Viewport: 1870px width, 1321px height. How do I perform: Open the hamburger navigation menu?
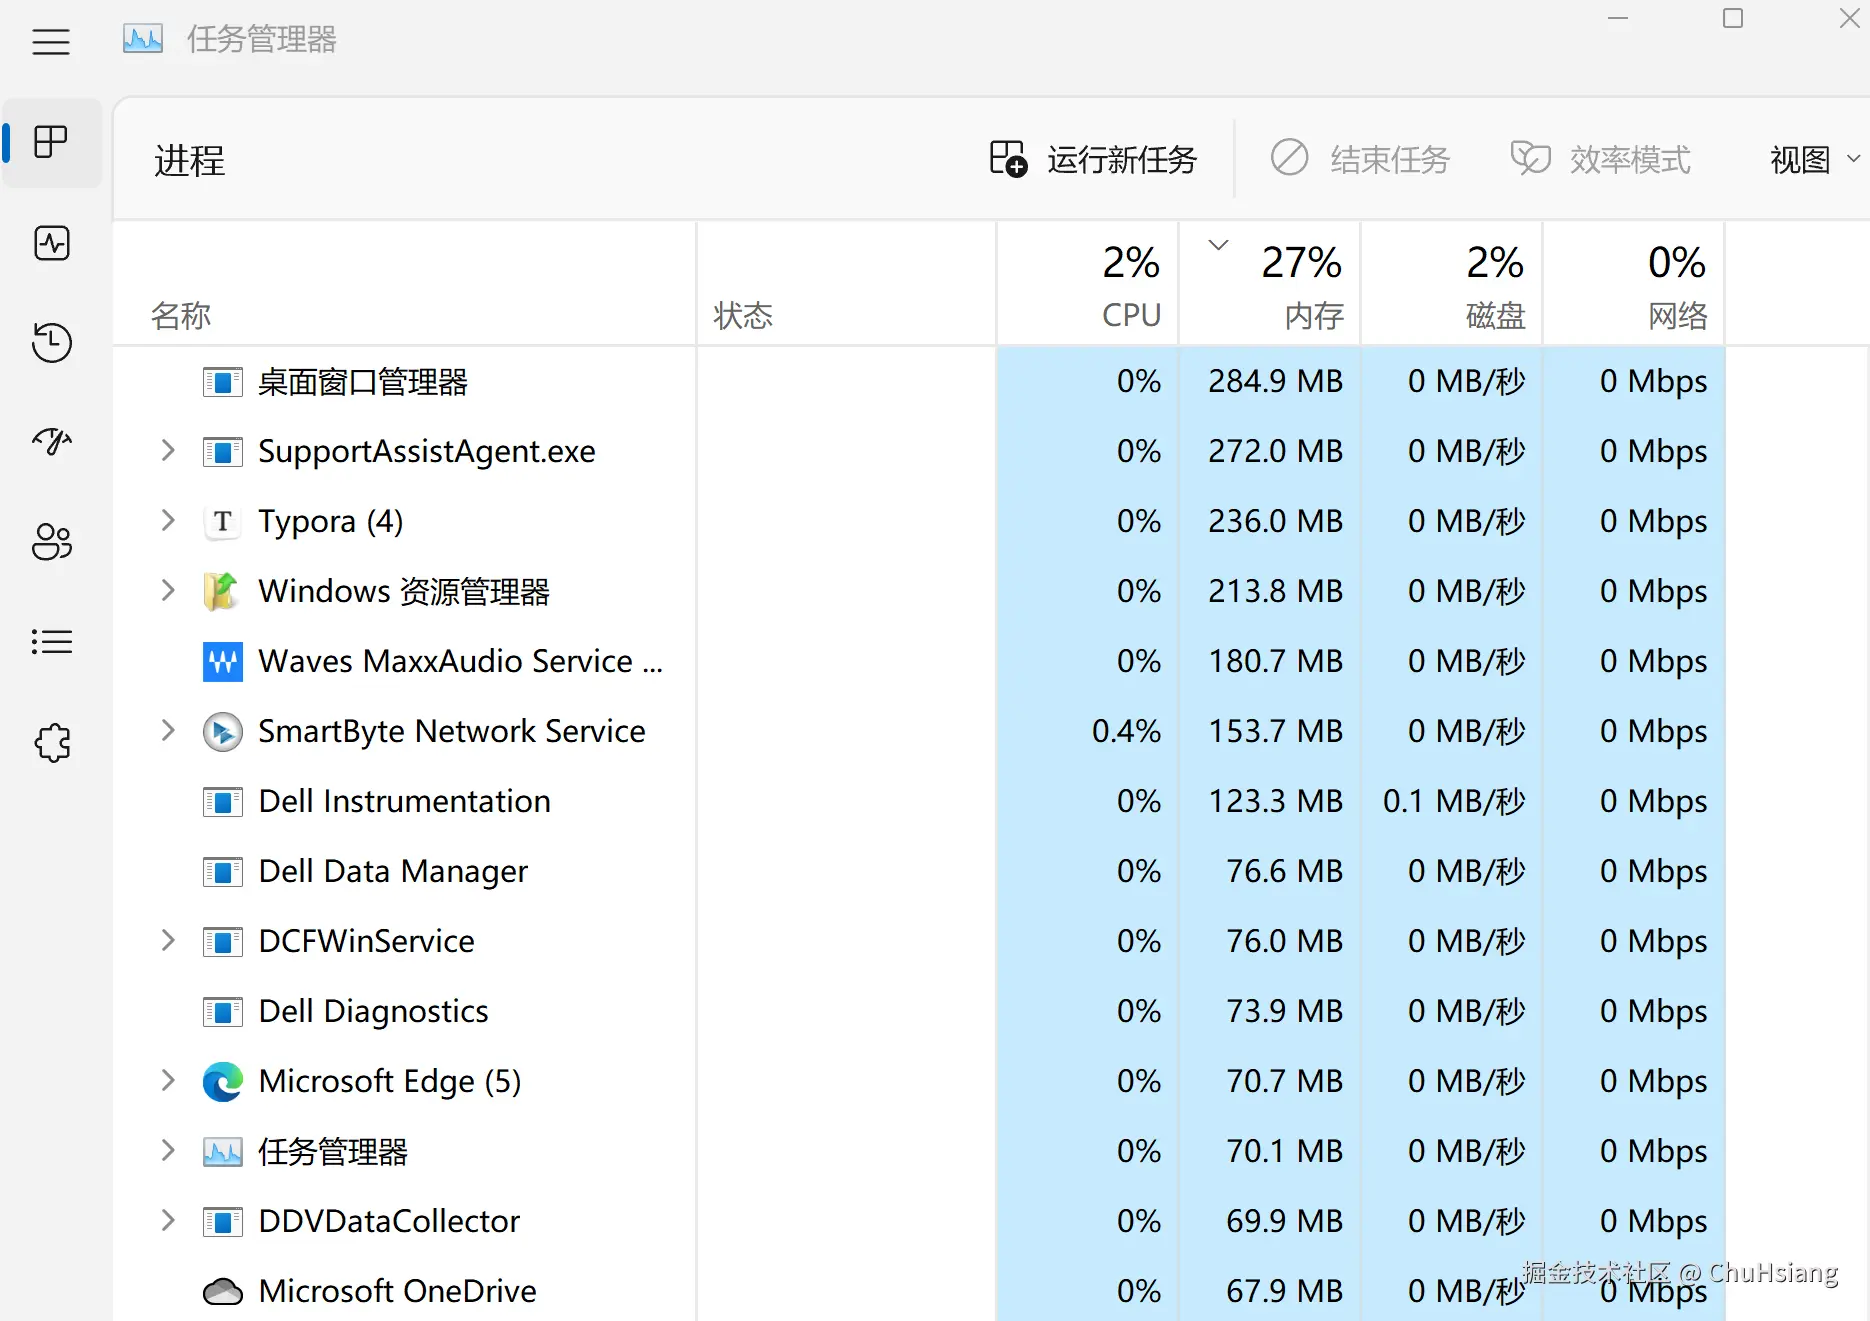click(x=51, y=41)
